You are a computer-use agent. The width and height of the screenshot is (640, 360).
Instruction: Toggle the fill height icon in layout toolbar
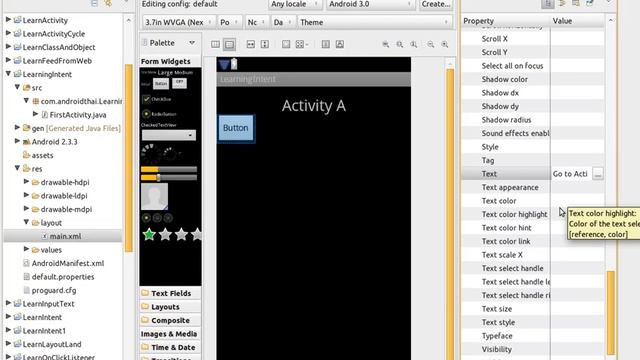pos(265,44)
